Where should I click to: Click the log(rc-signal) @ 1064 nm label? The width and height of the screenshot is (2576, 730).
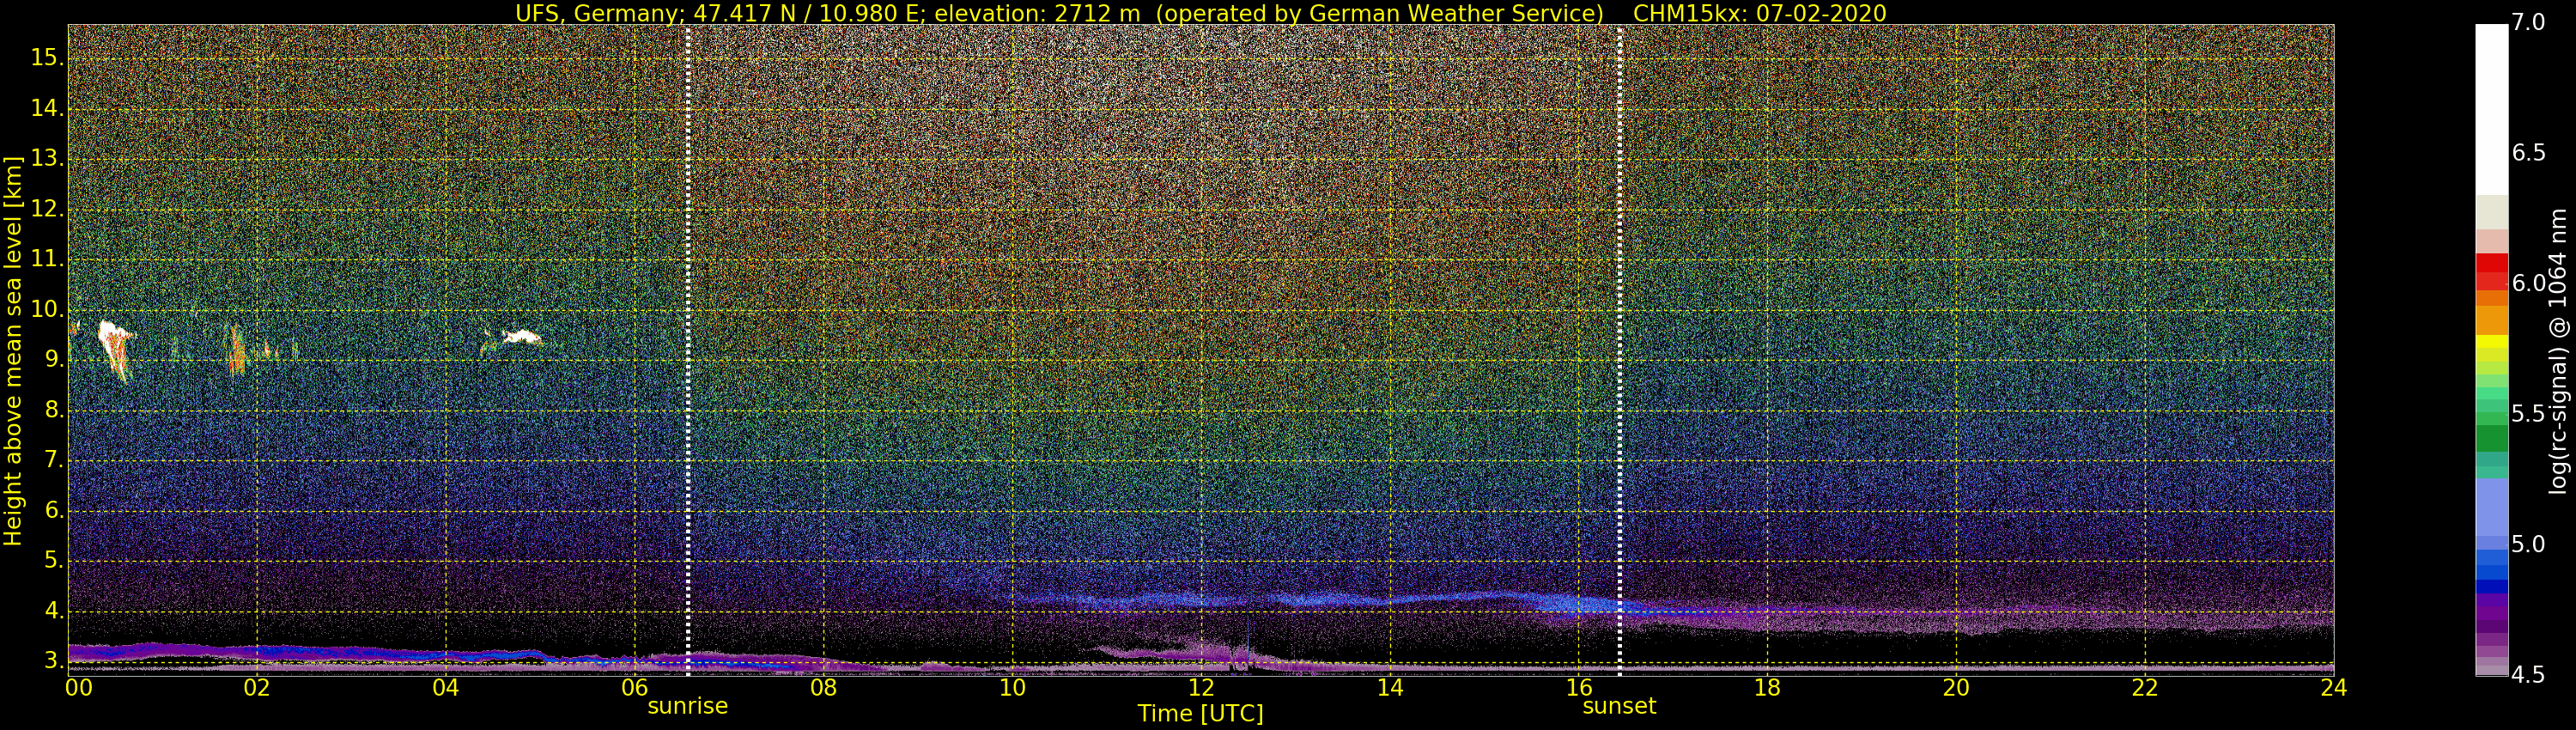tap(2558, 351)
